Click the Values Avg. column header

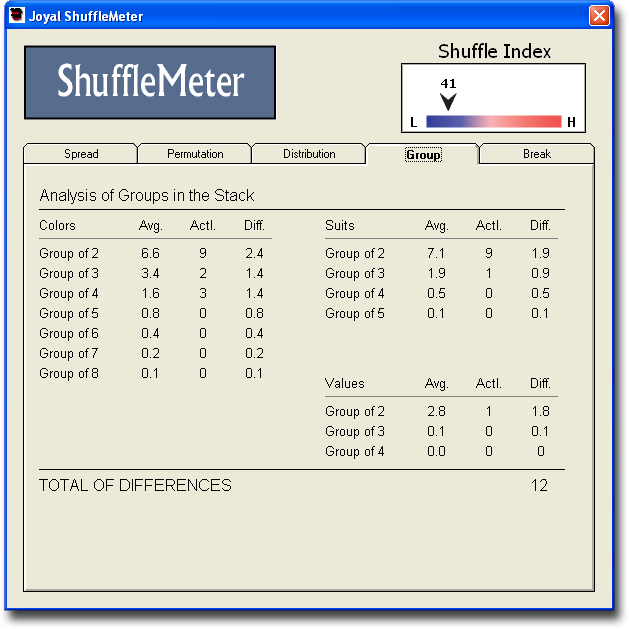pyautogui.click(x=436, y=384)
